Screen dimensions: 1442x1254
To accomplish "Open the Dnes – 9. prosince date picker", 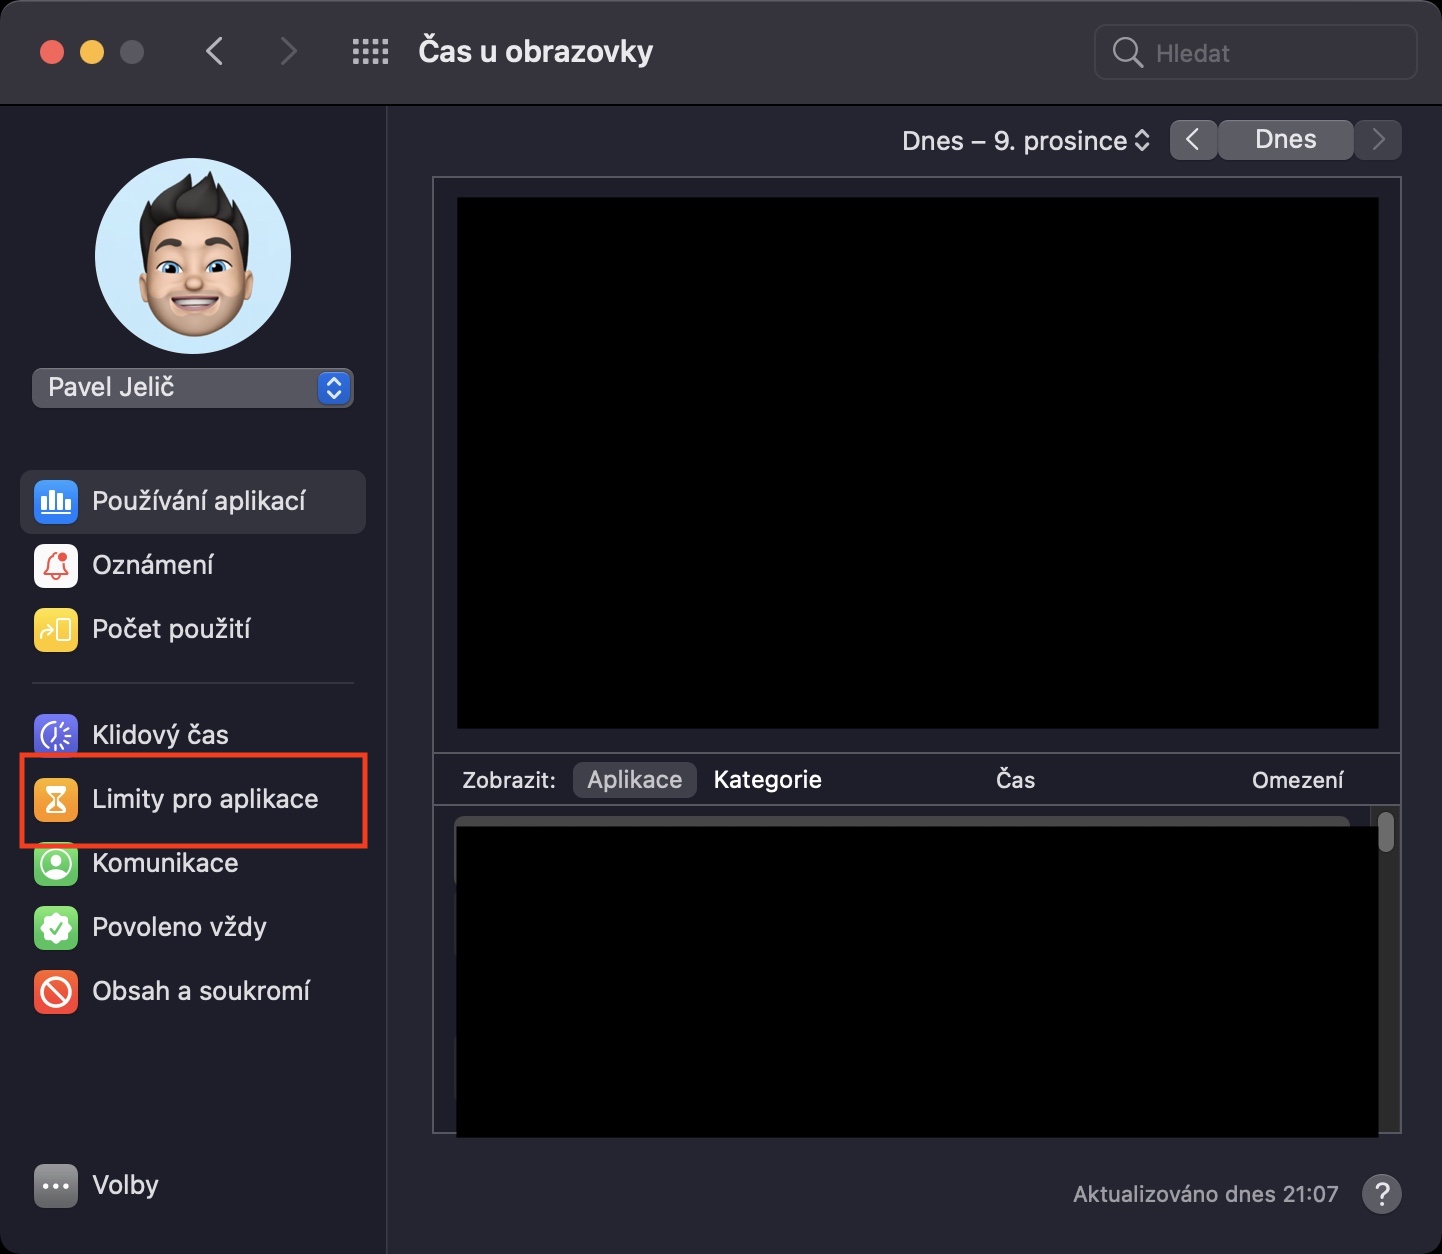I will tap(1025, 141).
